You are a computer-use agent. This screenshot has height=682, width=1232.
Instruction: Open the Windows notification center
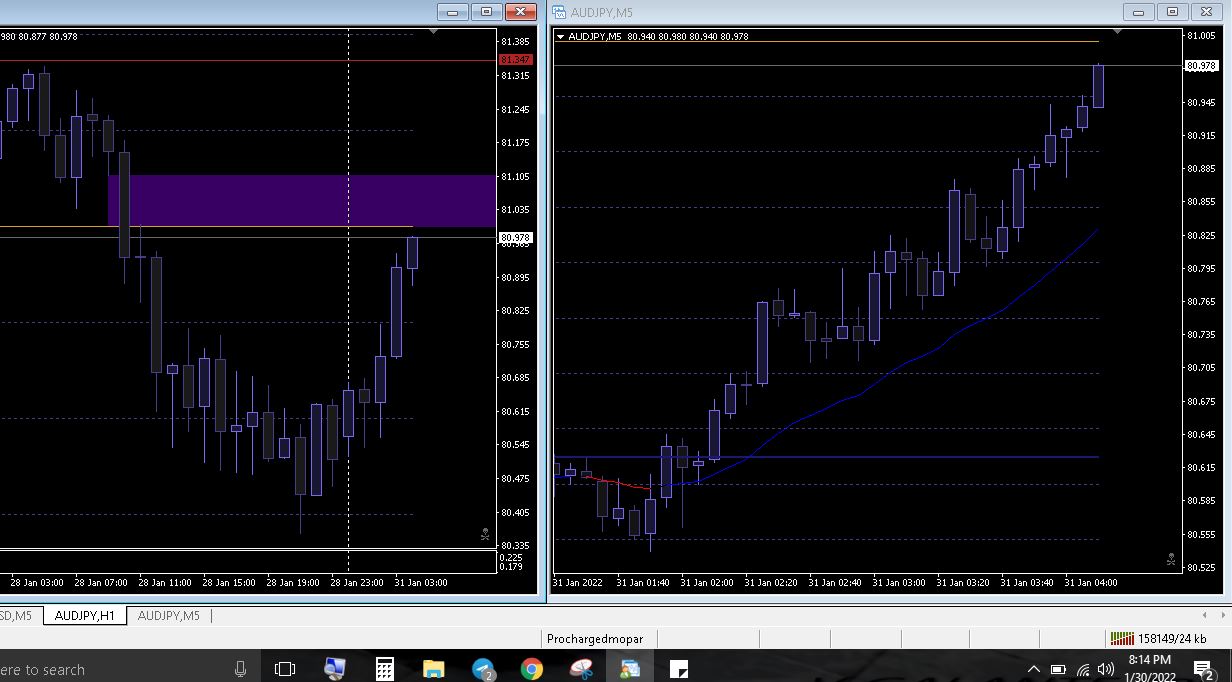[x=1204, y=669]
